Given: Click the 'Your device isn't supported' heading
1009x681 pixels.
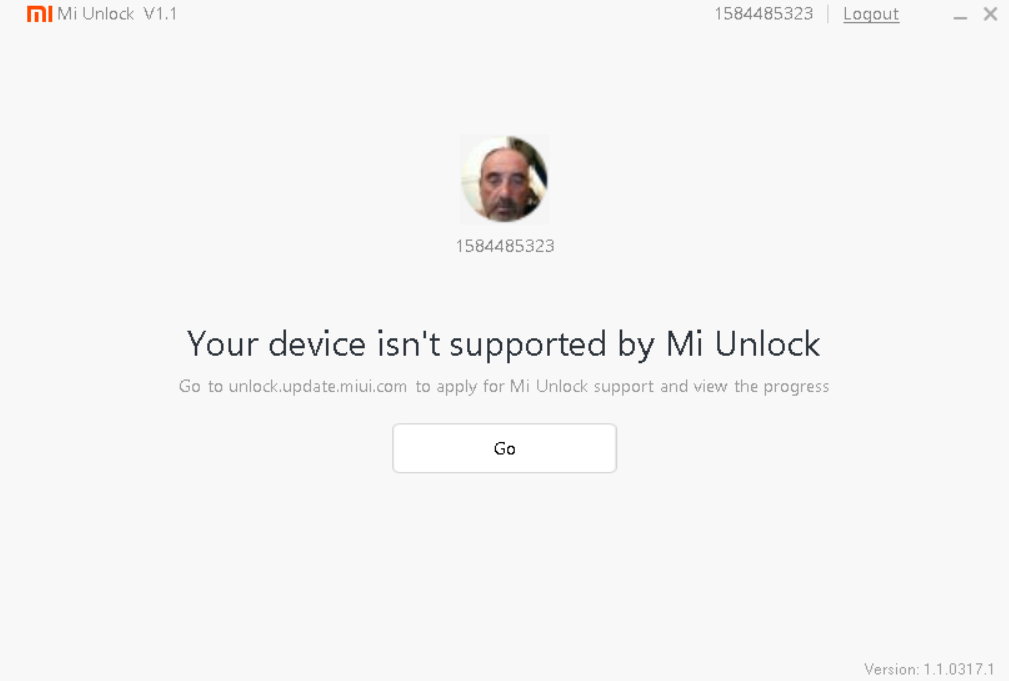Looking at the screenshot, I should [x=503, y=344].
